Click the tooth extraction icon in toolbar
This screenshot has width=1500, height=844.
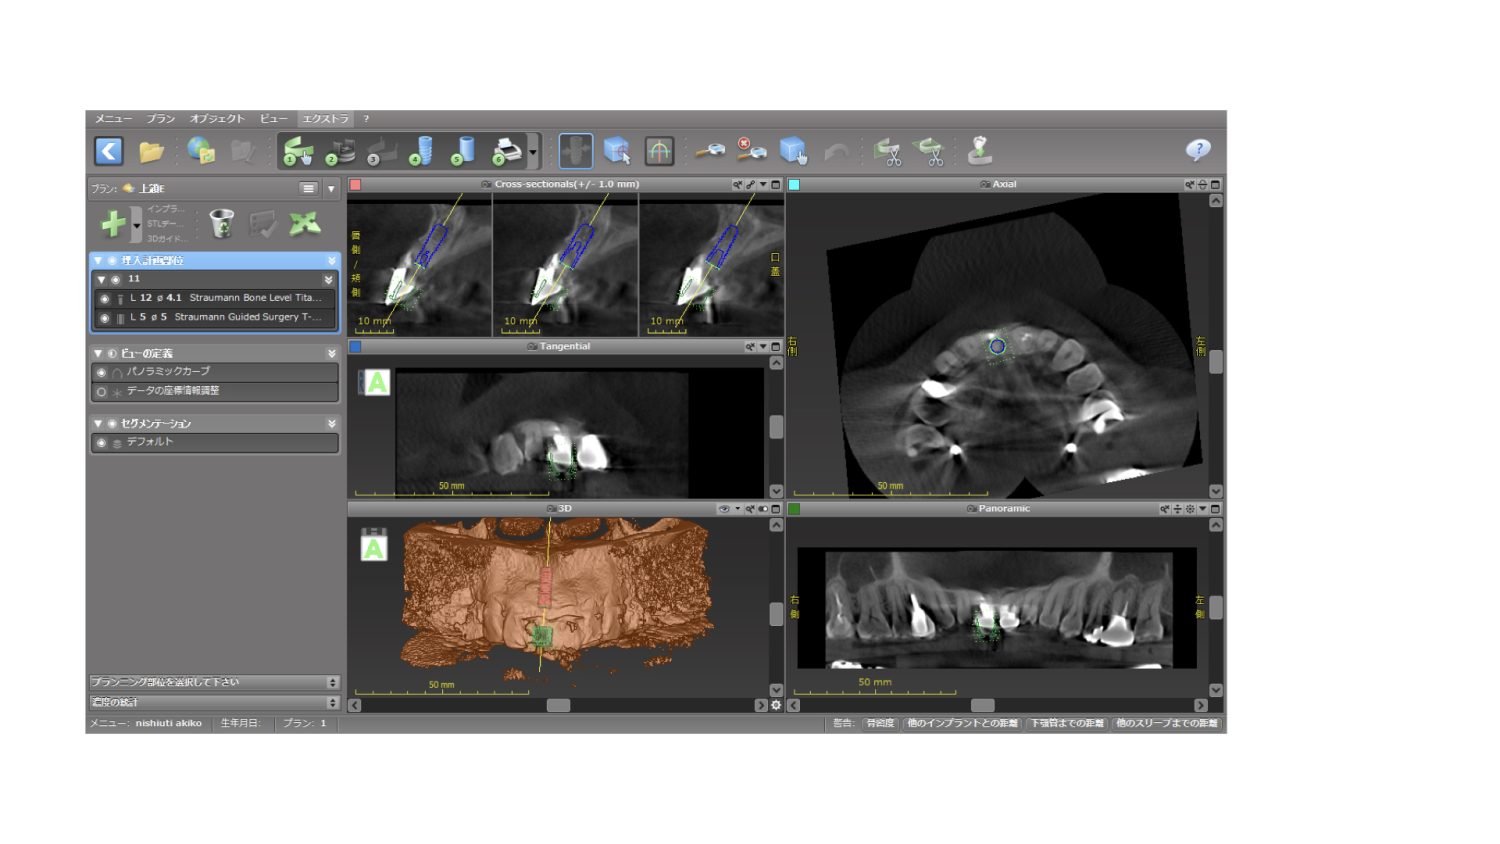point(979,151)
